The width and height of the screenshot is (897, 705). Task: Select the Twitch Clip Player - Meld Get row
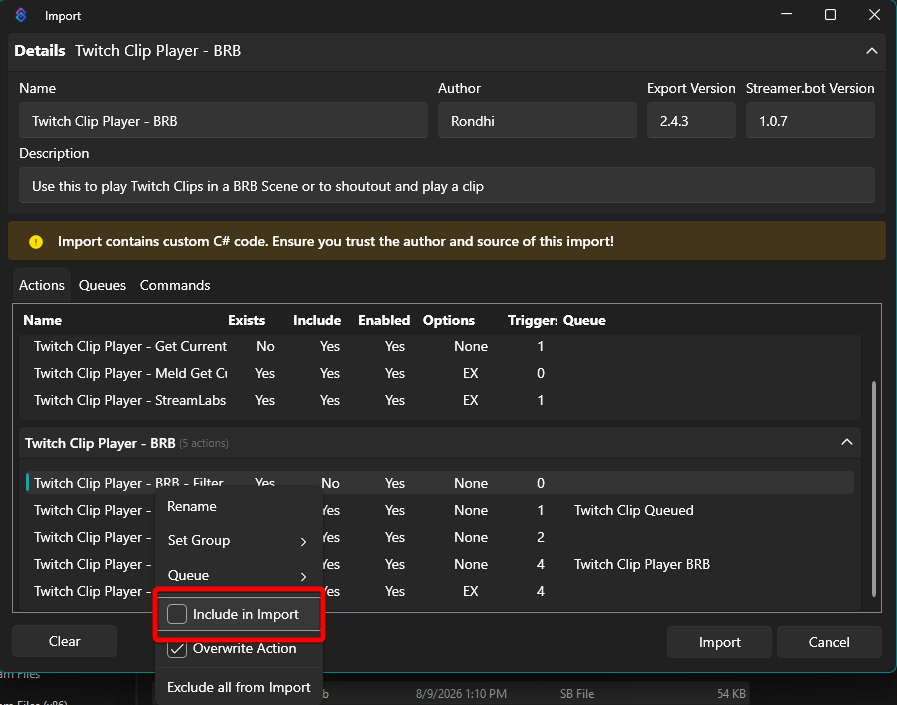pos(439,373)
